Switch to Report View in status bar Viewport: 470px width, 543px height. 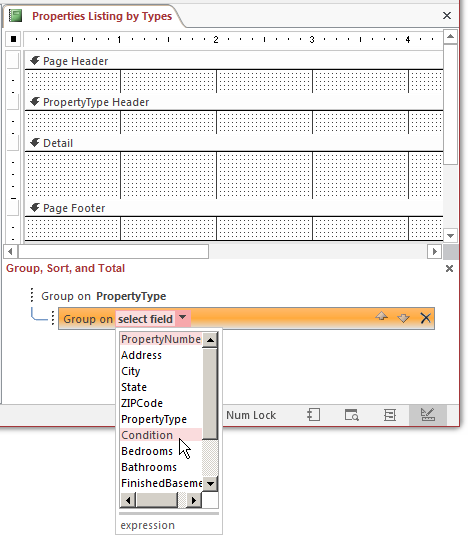coord(313,415)
